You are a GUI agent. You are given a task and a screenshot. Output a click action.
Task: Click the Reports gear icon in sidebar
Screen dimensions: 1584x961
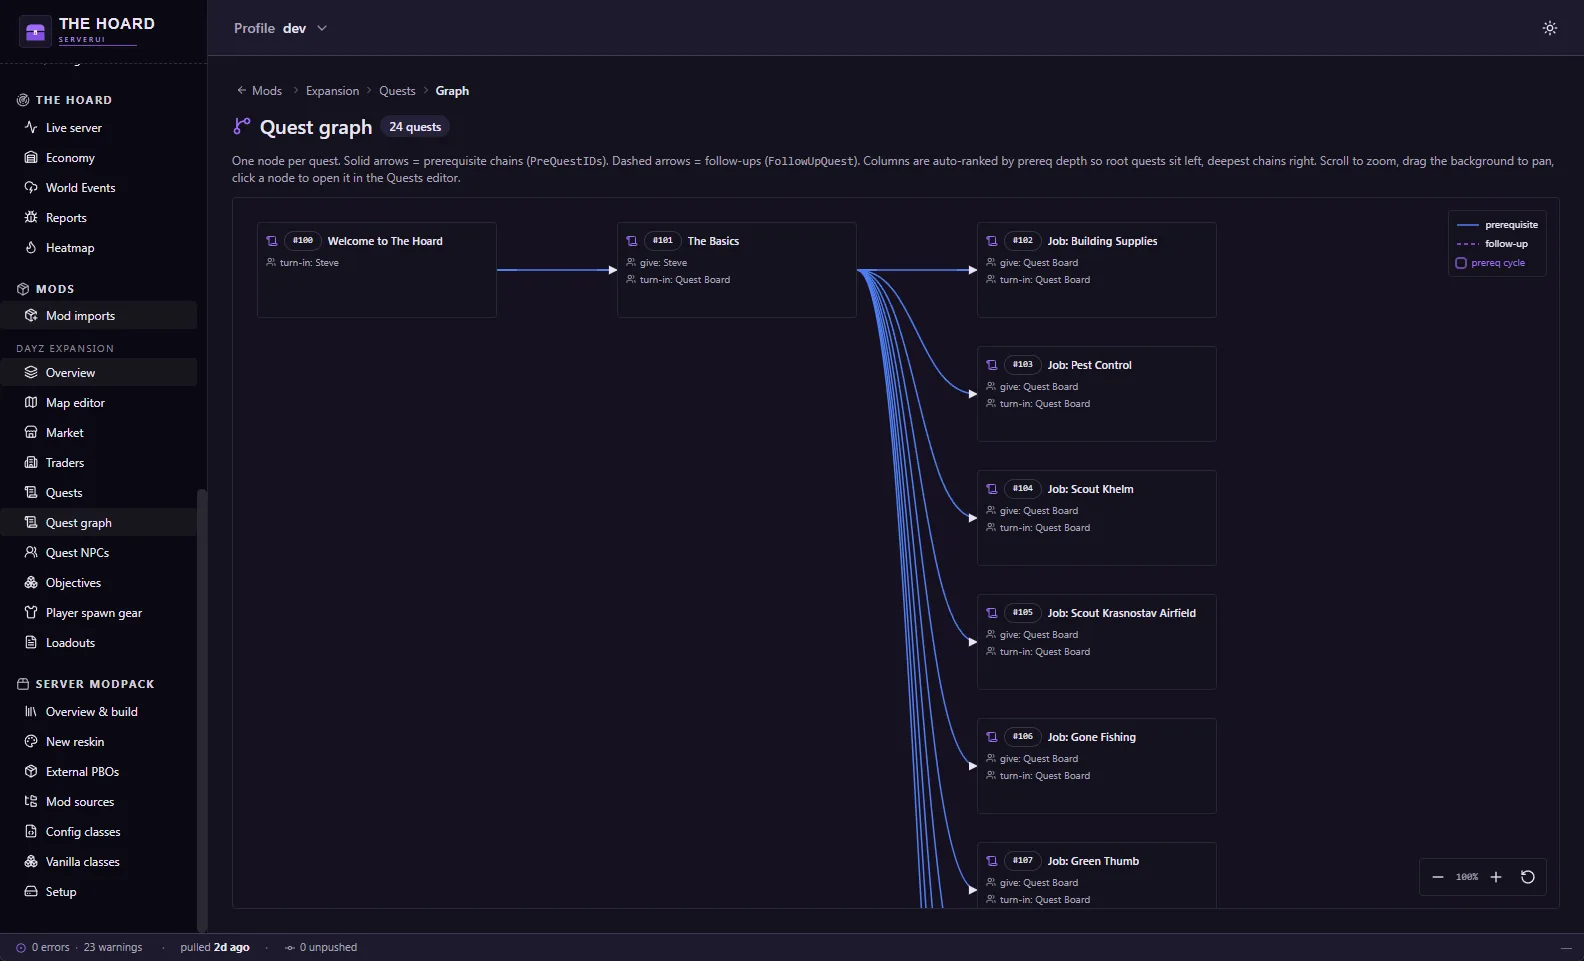point(31,218)
